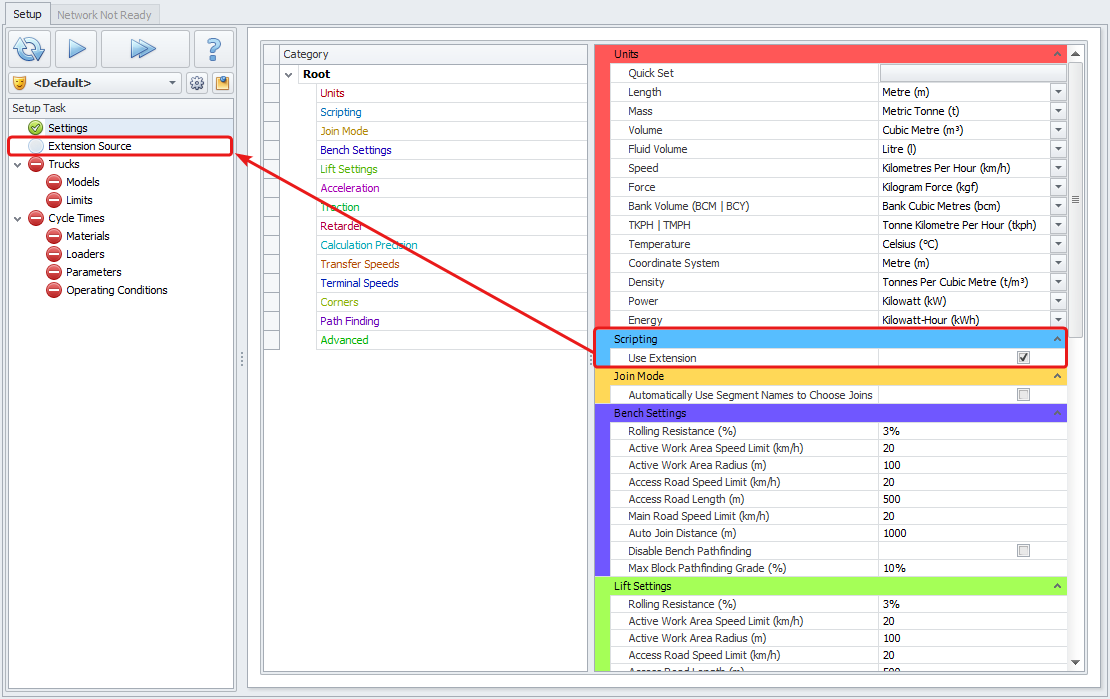
Task: Select the Units category
Action: (x=332, y=93)
